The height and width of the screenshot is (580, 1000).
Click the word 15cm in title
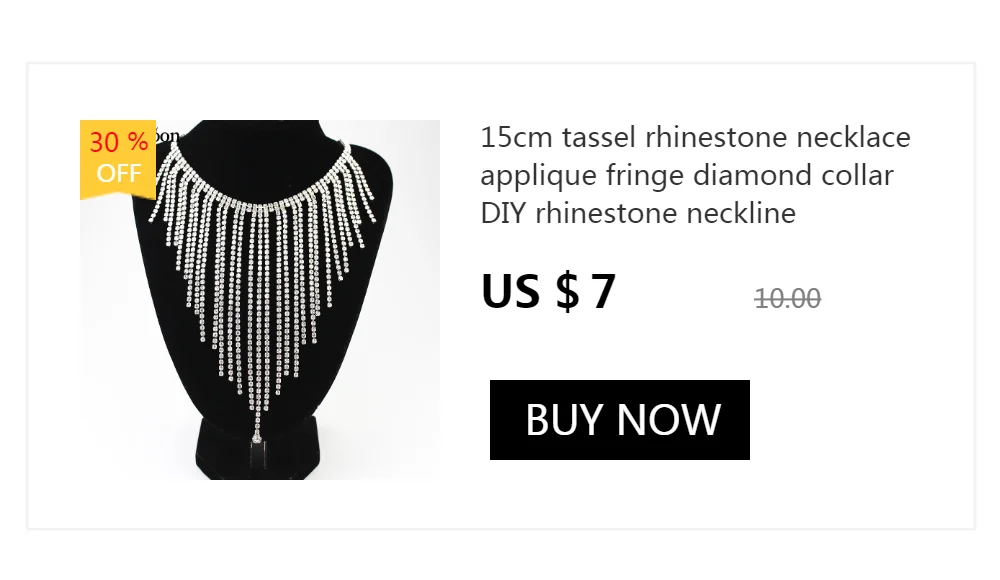[x=516, y=137]
